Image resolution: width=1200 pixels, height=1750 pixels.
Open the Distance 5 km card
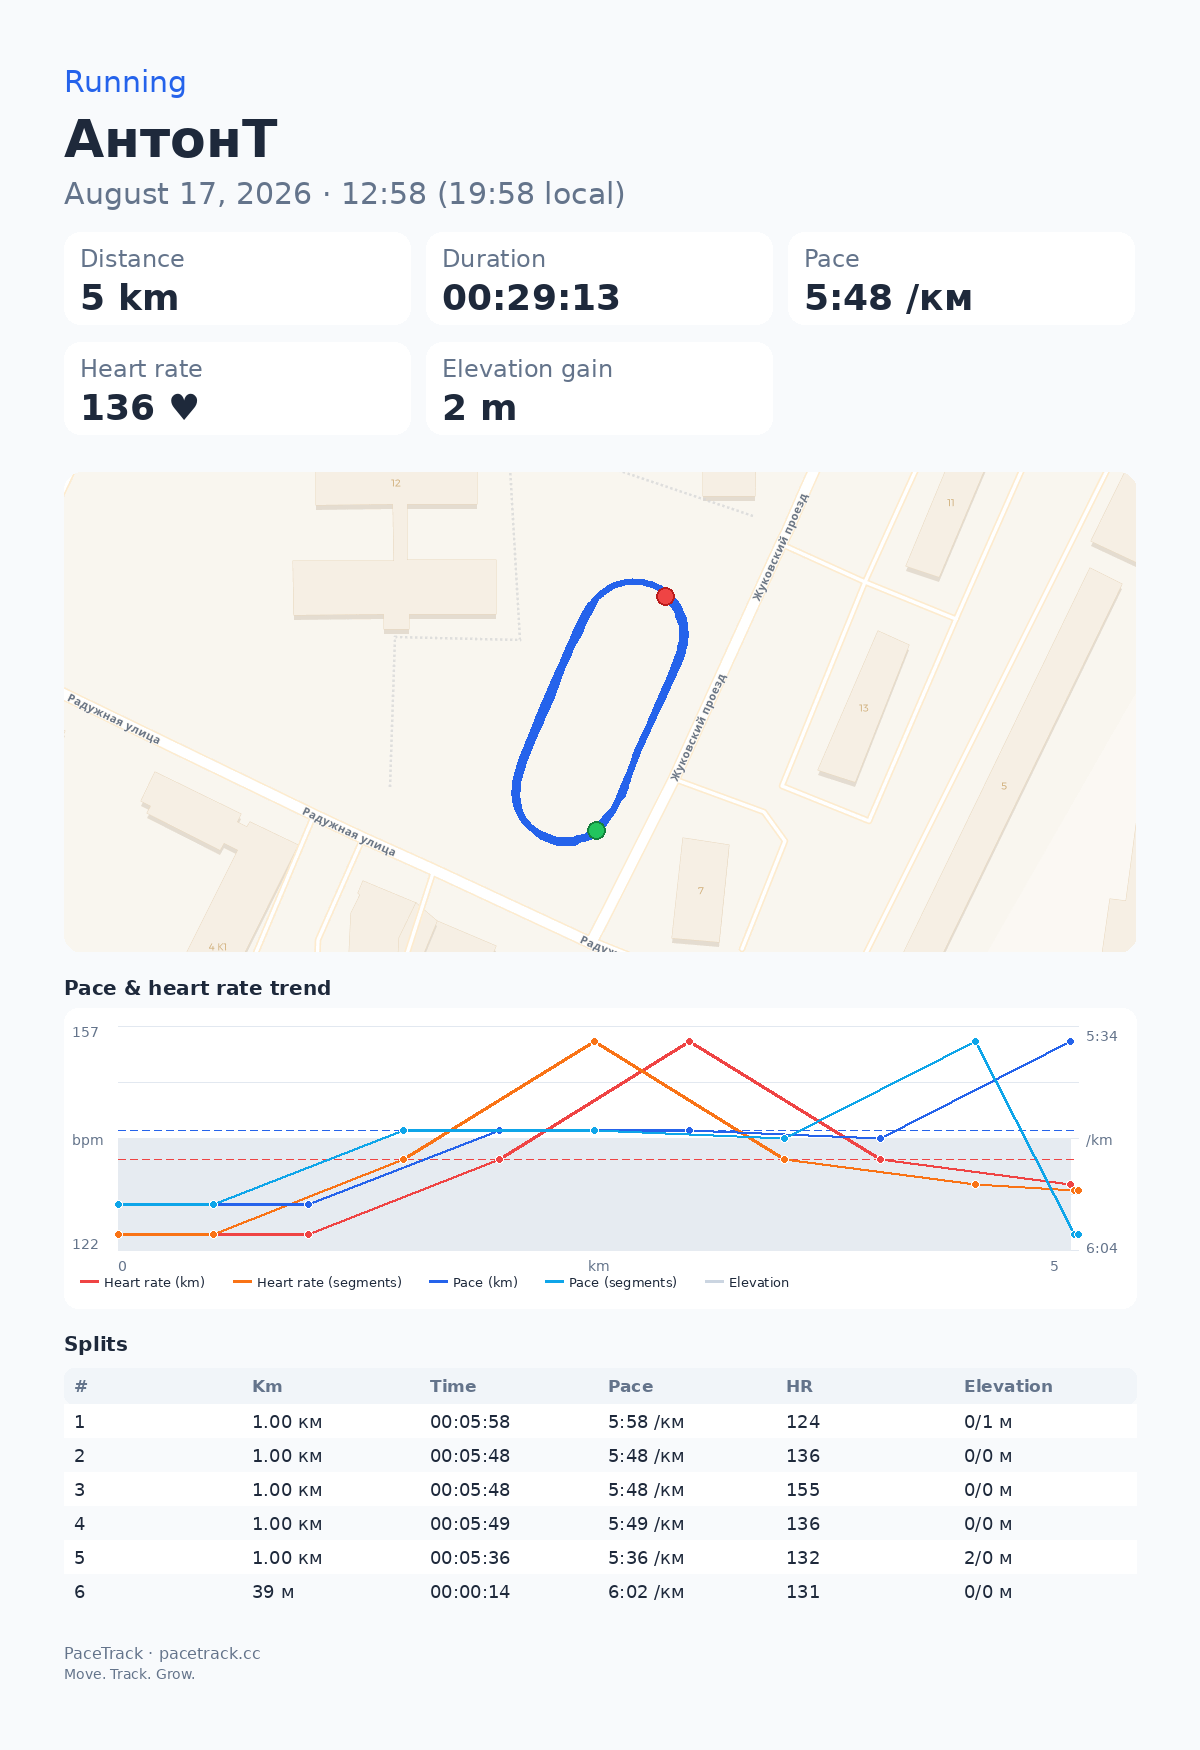click(x=237, y=278)
